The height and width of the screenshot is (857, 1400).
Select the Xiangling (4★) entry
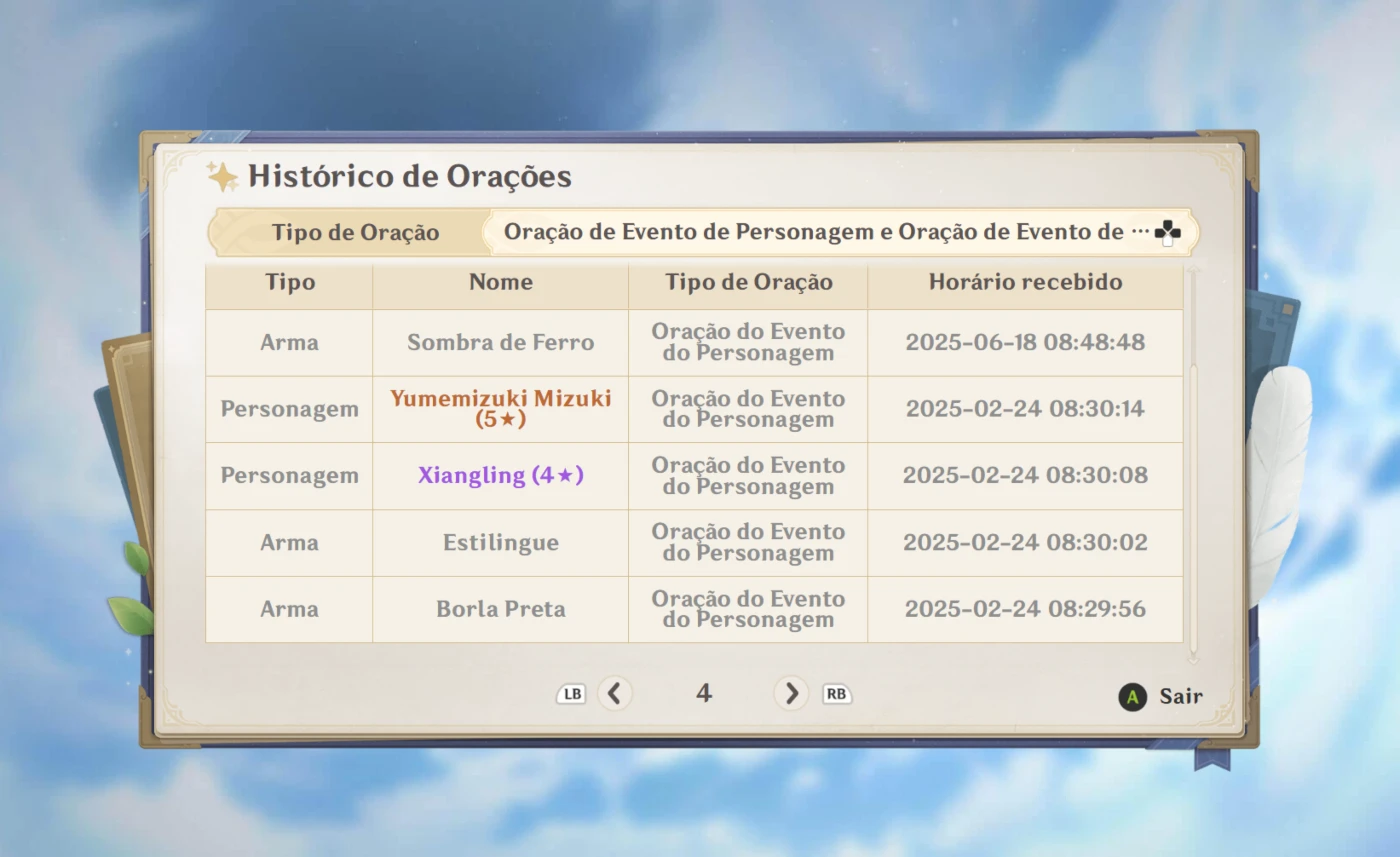pyautogui.click(x=501, y=476)
